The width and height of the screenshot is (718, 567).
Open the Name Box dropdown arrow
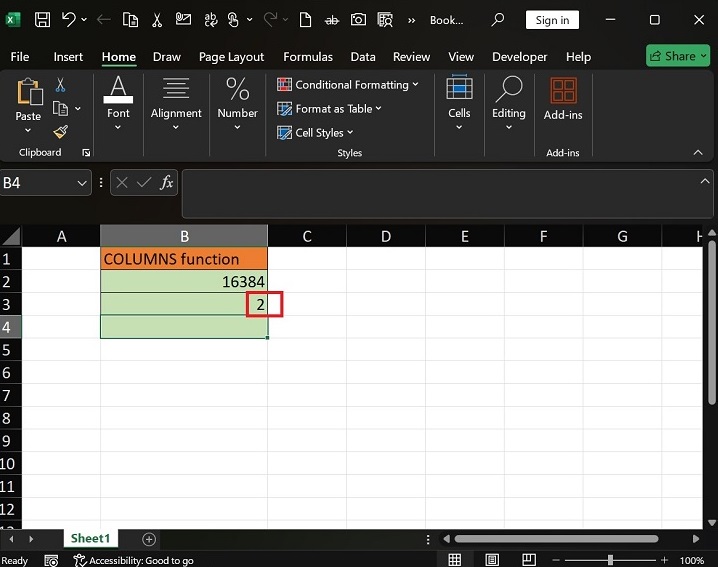tap(83, 183)
